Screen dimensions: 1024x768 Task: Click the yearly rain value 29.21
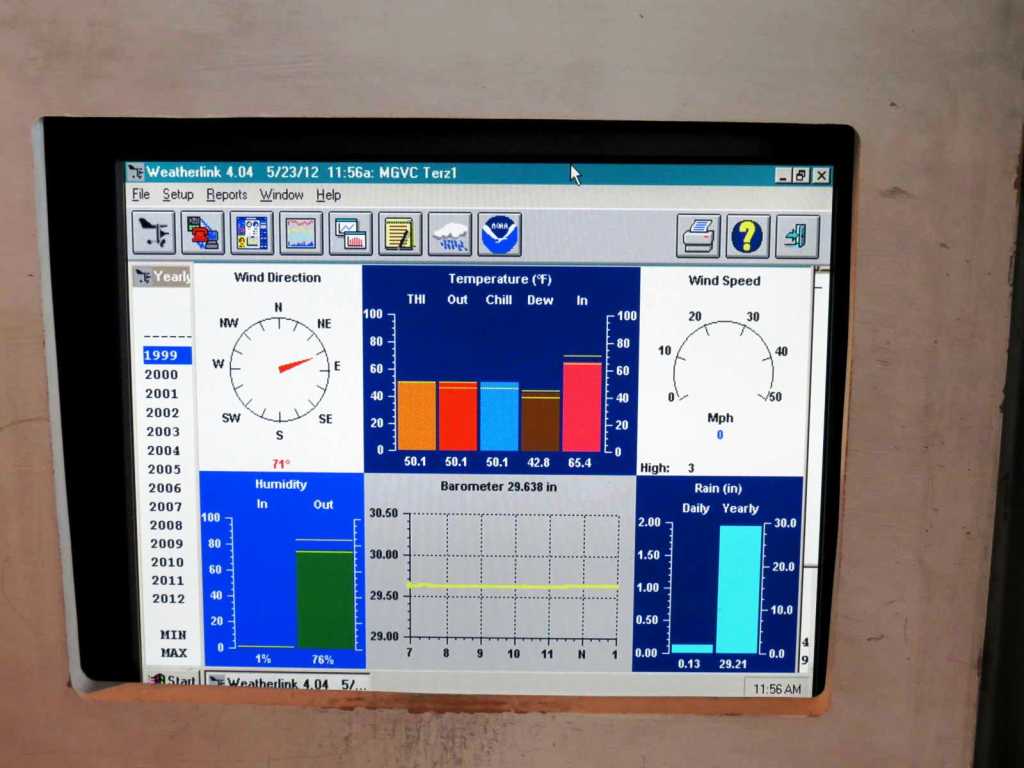point(732,664)
